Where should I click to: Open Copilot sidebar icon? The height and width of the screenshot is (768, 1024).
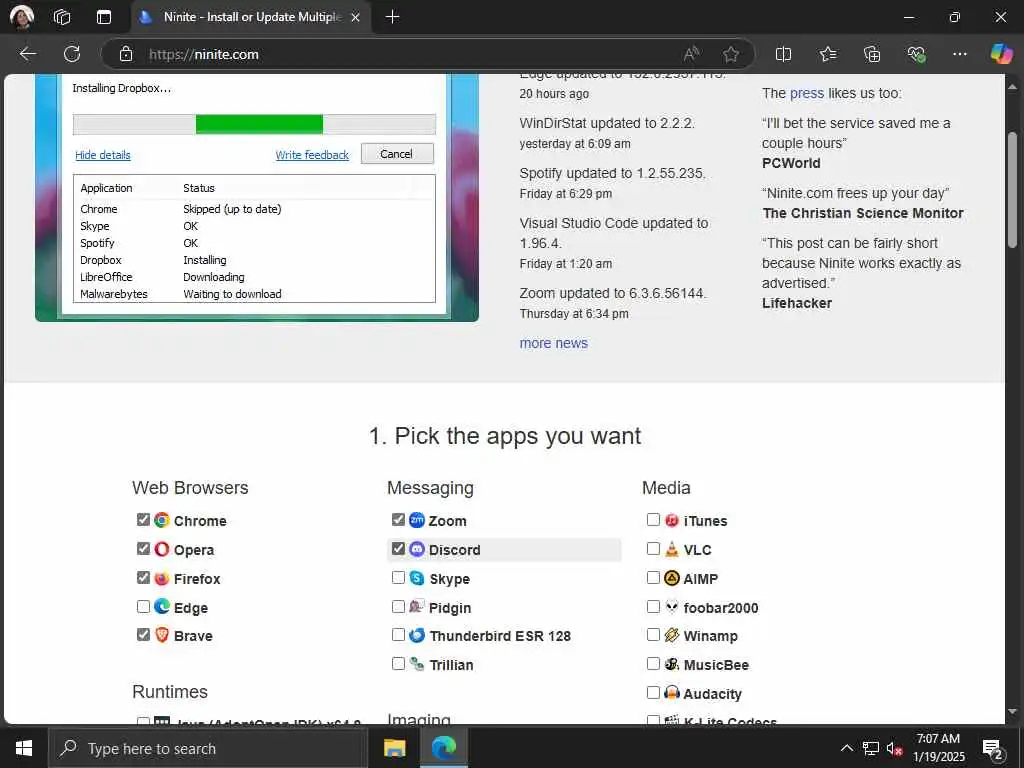coord(1001,54)
